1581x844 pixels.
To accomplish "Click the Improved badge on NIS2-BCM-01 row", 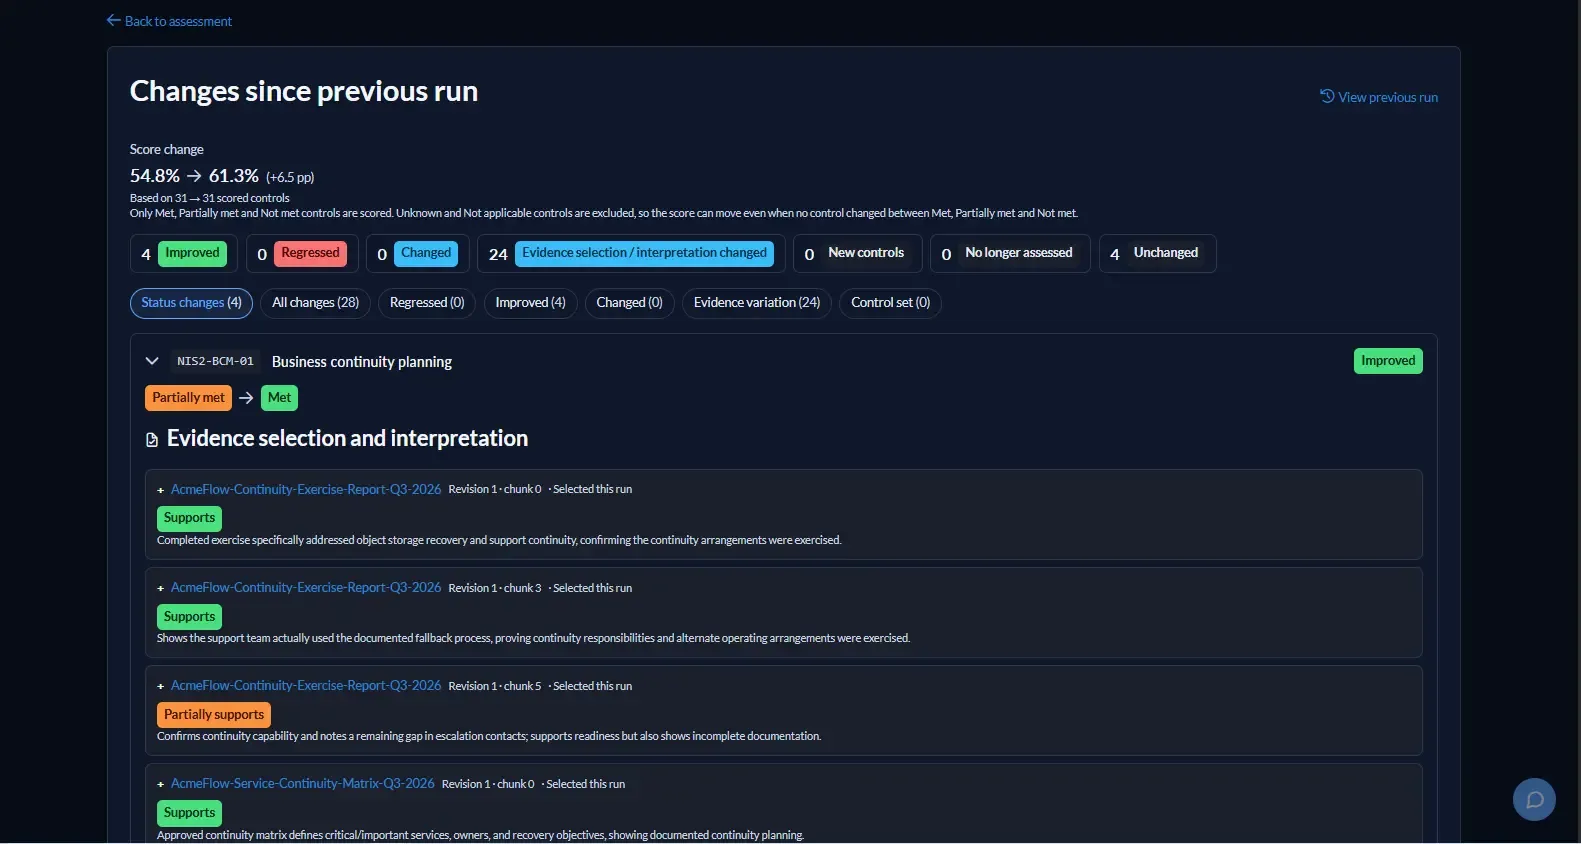I will (1388, 361).
